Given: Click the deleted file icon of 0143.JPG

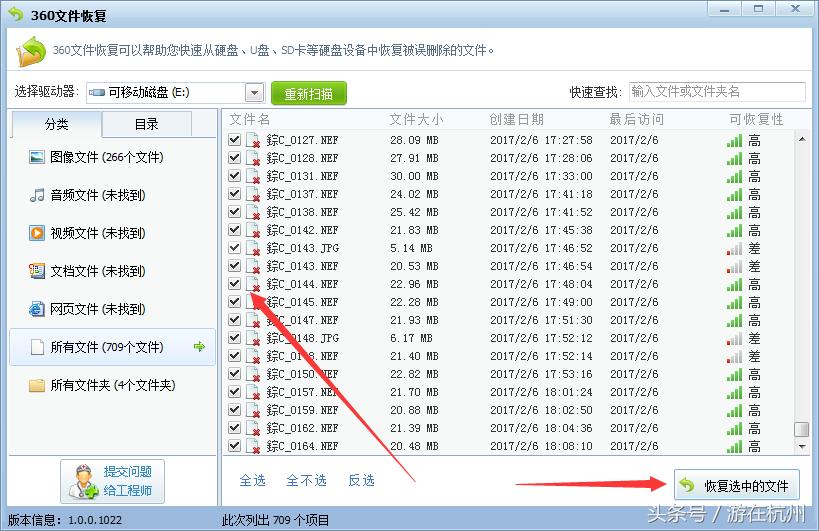Looking at the screenshot, I should [253, 248].
